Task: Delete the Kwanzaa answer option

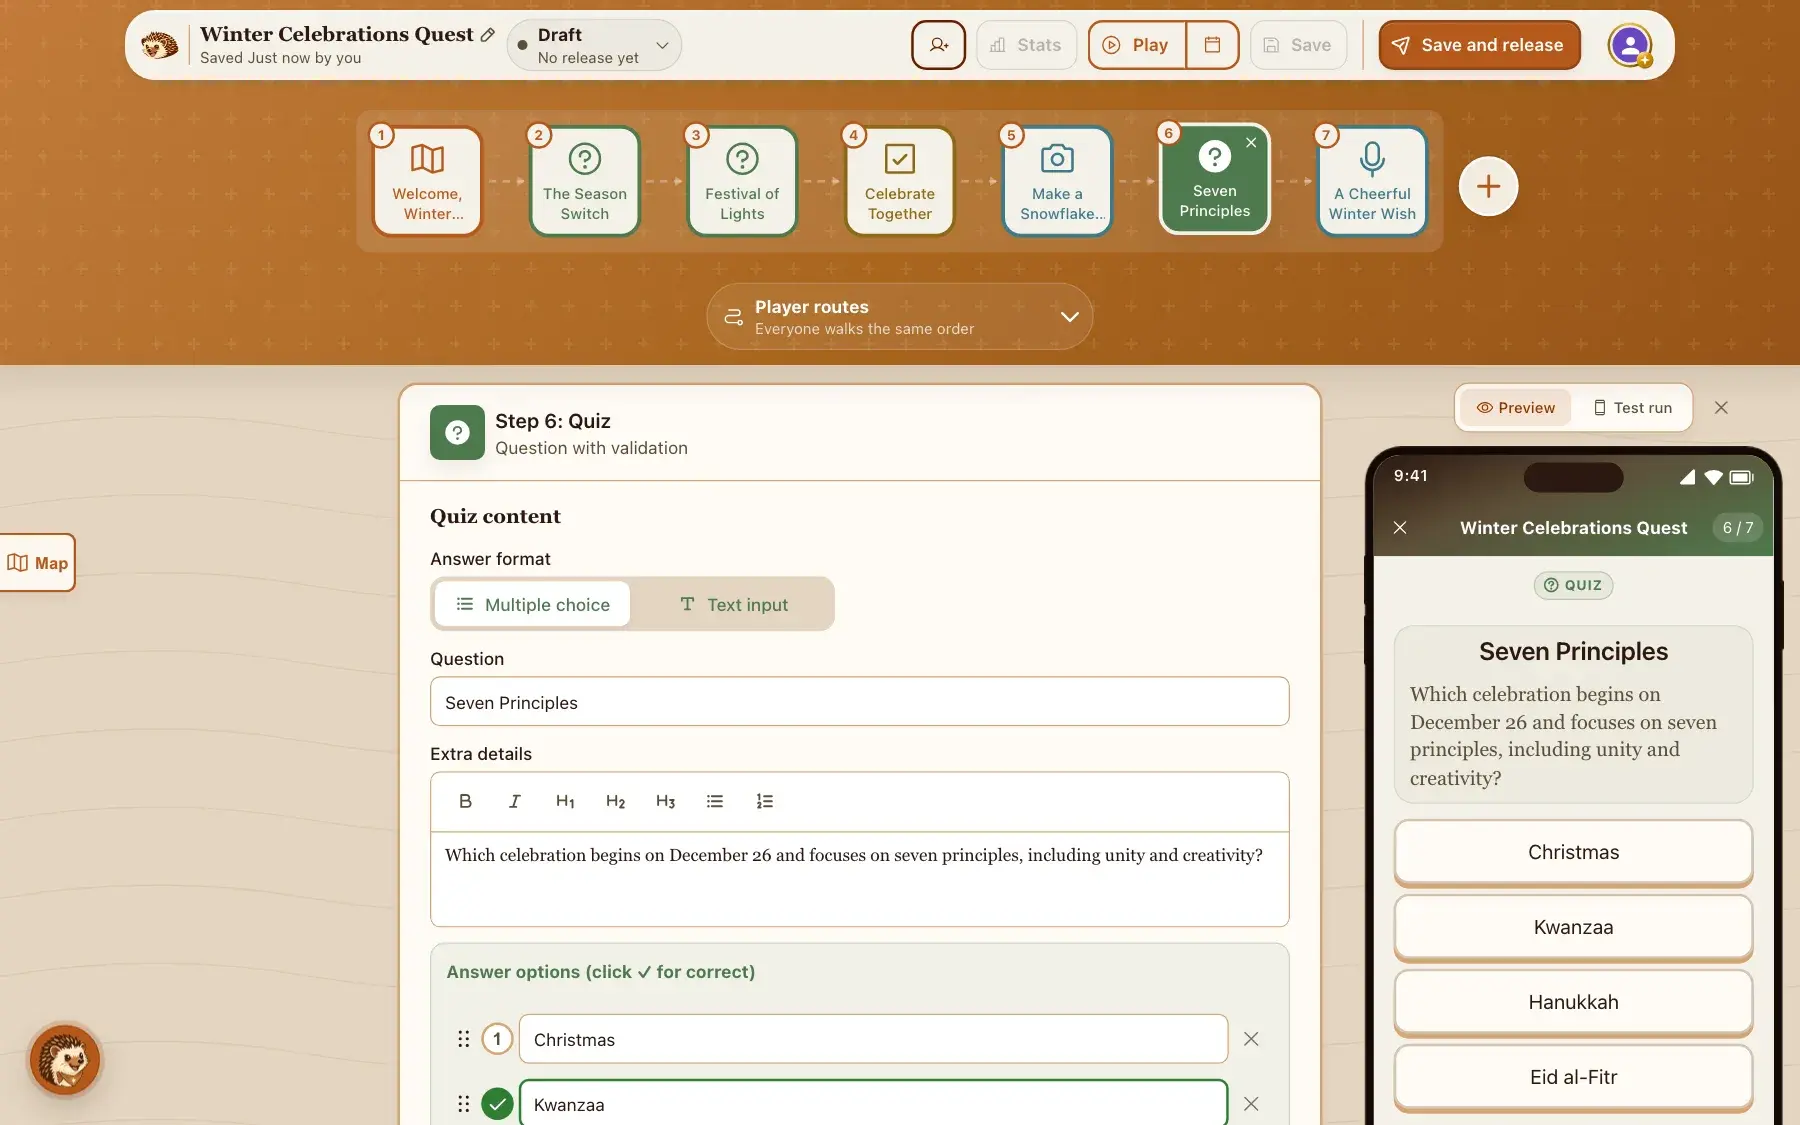Action: (x=1251, y=1104)
